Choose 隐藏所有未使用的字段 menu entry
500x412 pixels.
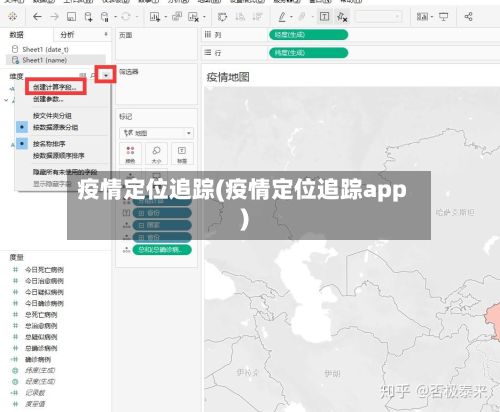click(65, 172)
